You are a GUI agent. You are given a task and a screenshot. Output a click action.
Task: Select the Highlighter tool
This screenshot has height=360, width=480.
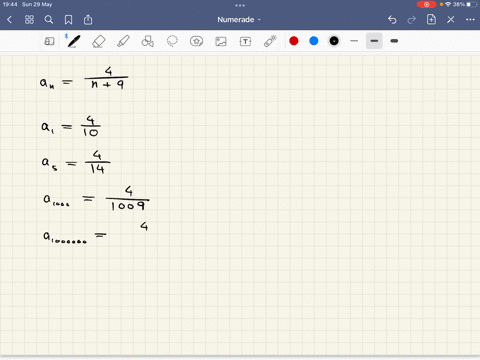coord(123,41)
